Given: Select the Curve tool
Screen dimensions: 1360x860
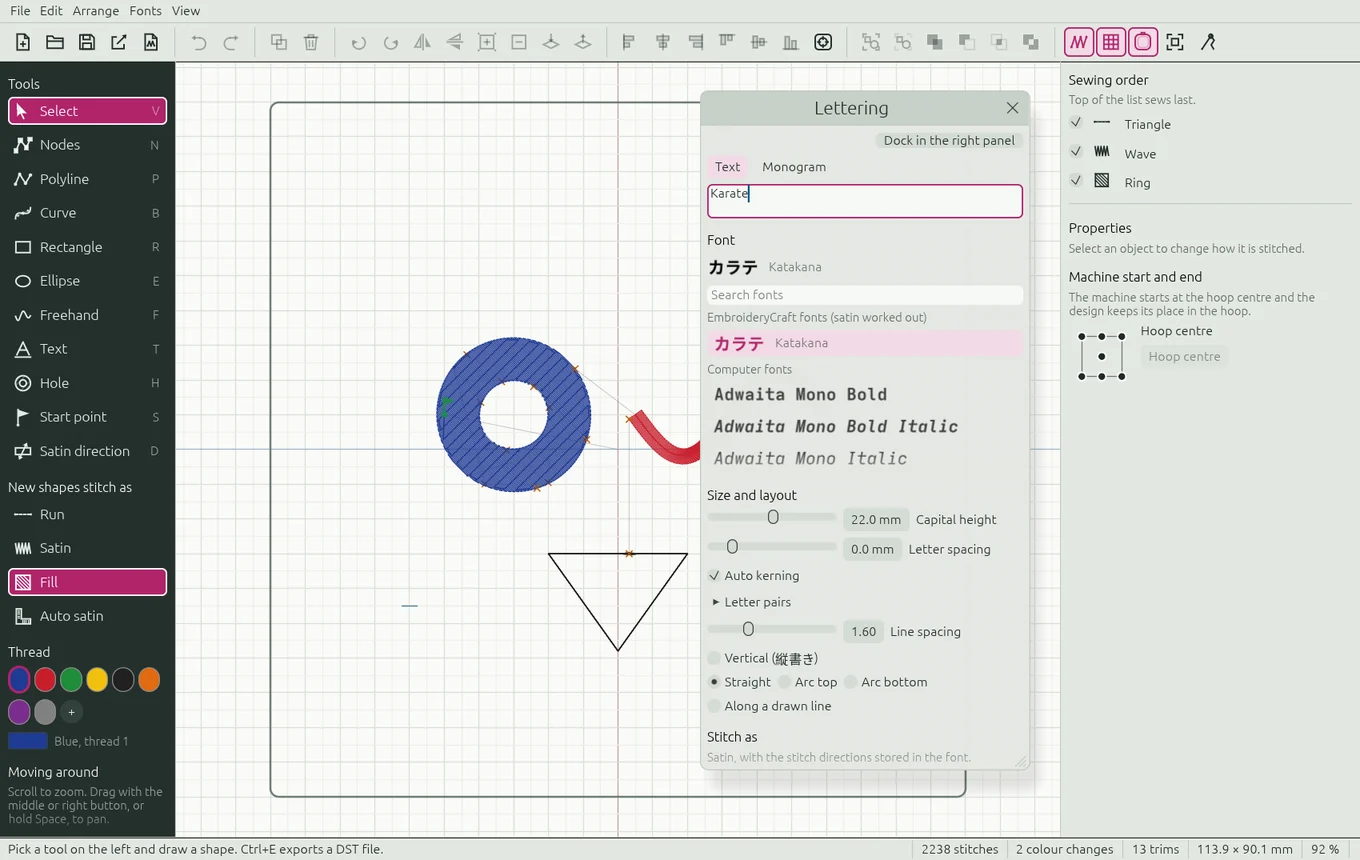Looking at the screenshot, I should [87, 213].
